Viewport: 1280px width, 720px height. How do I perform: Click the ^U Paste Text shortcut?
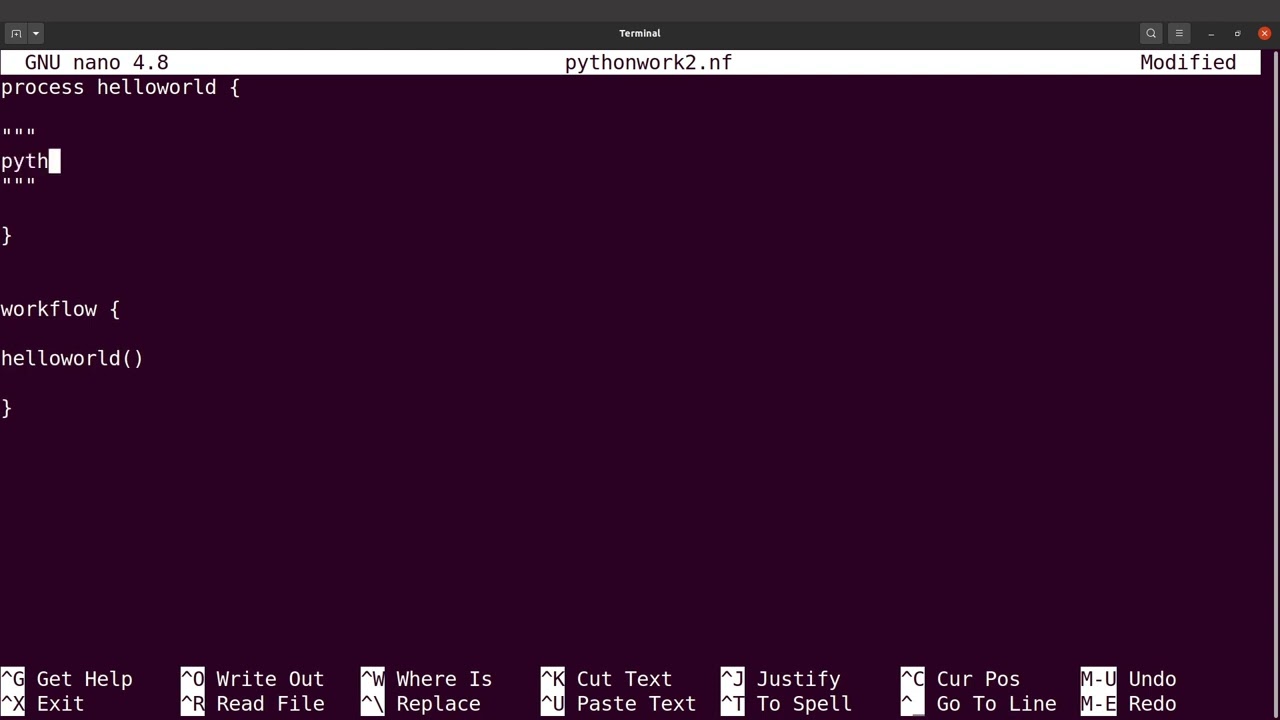pos(618,704)
